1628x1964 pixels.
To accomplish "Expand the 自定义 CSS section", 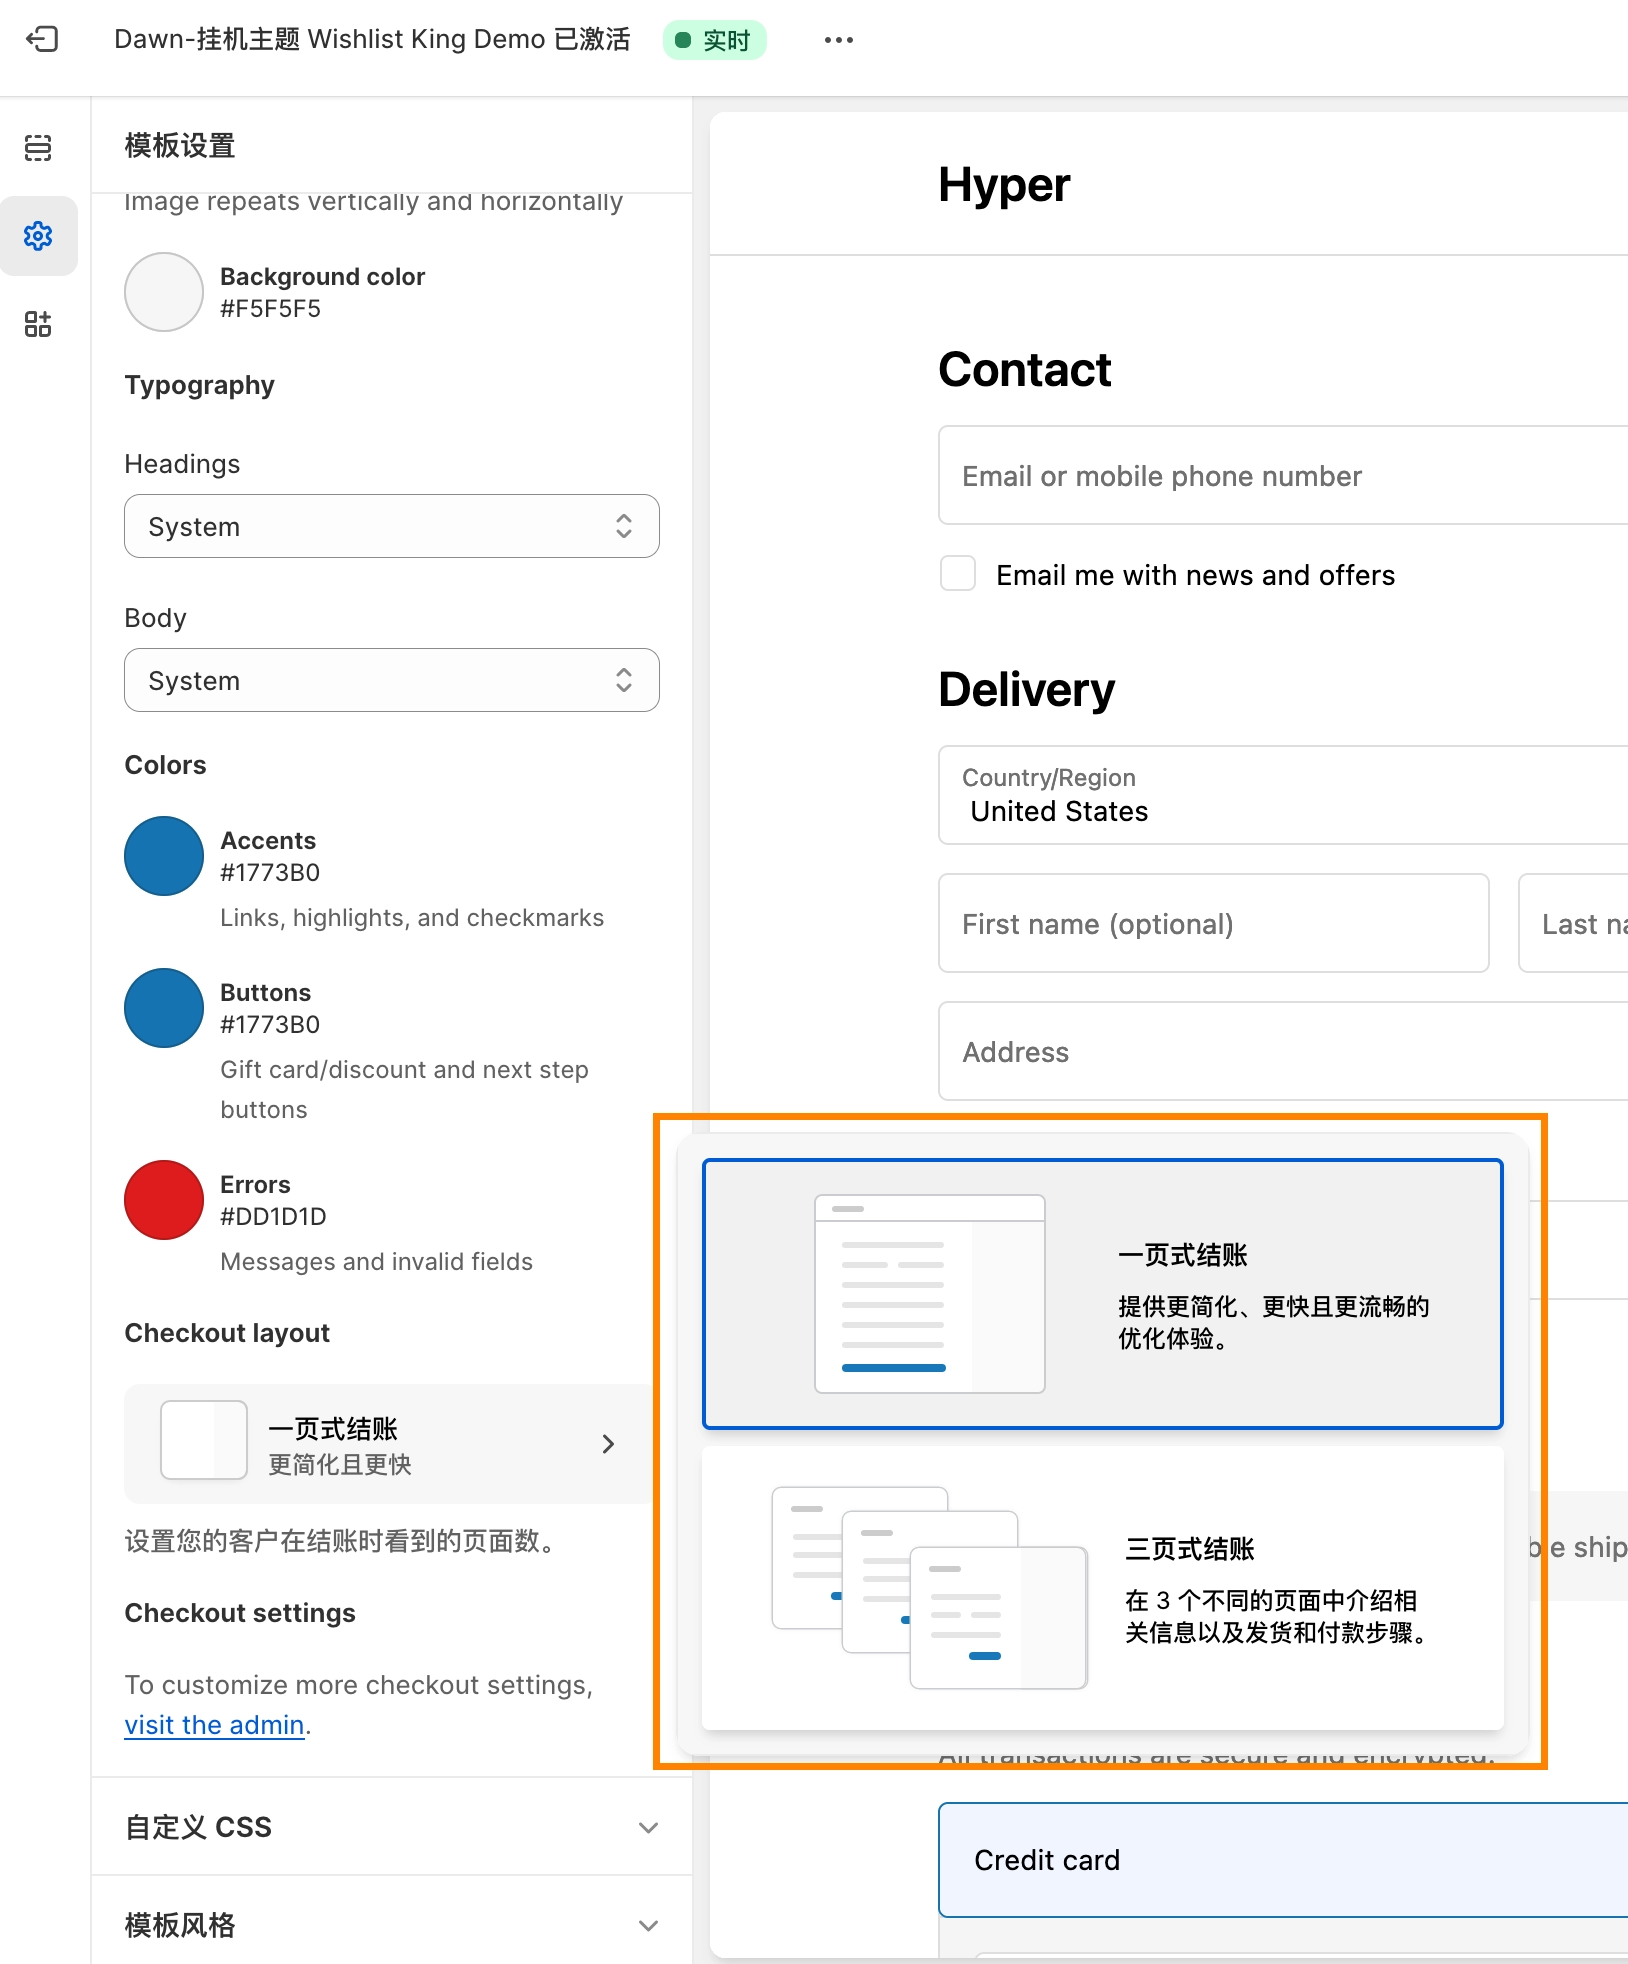I will point(391,1827).
